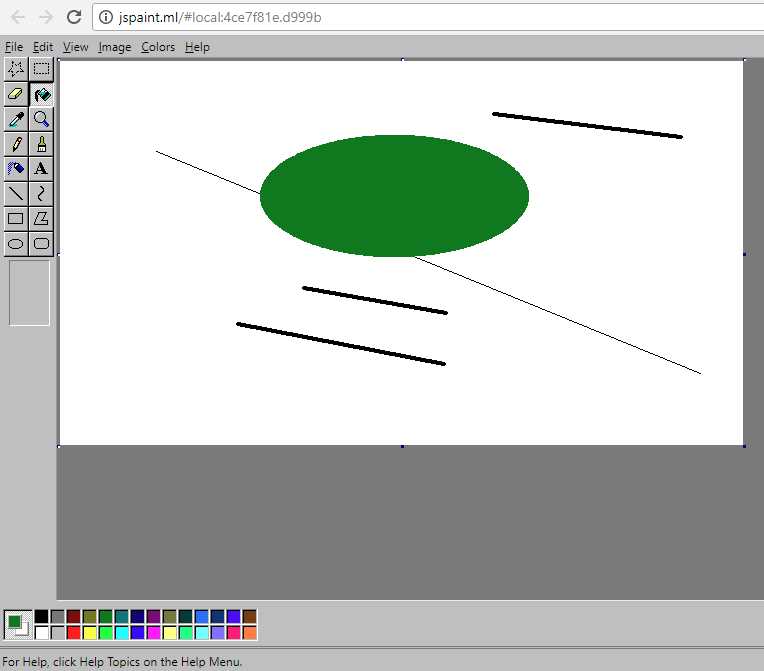
Task: Choose the magenta swatch
Action: (x=153, y=633)
